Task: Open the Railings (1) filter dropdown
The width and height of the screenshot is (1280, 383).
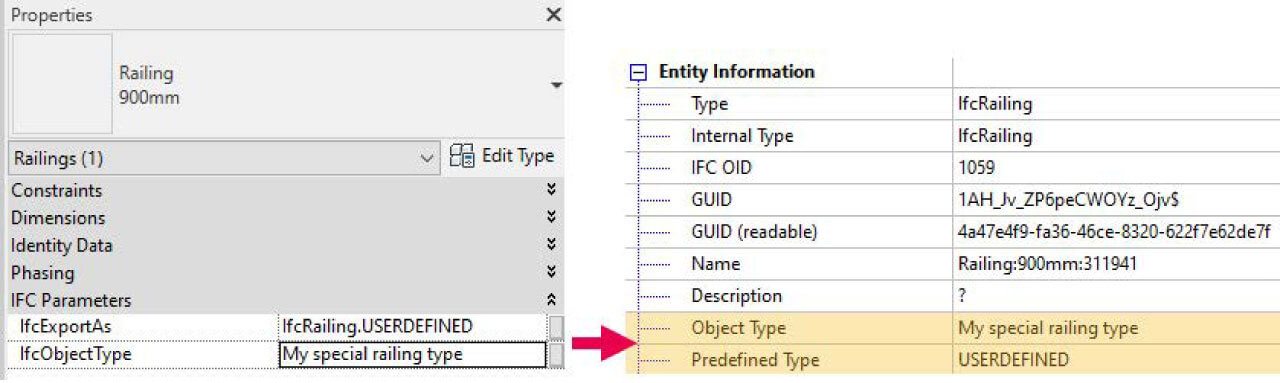Action: [x=225, y=158]
